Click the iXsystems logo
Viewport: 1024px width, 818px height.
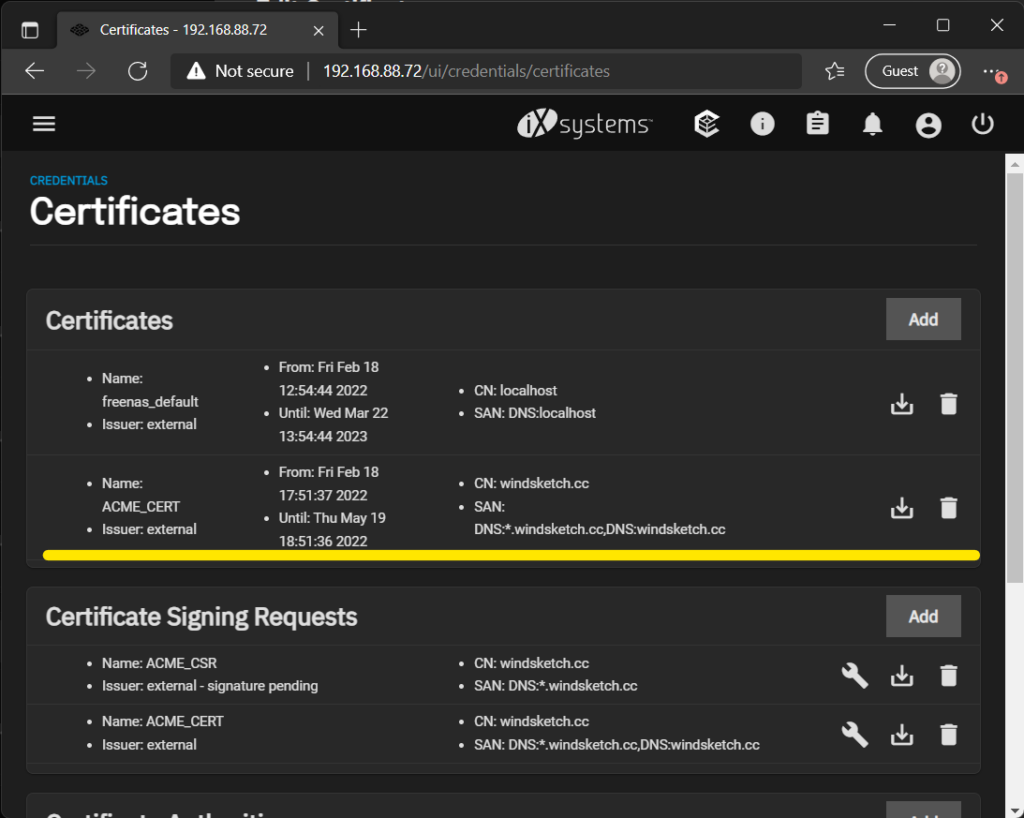(x=584, y=123)
